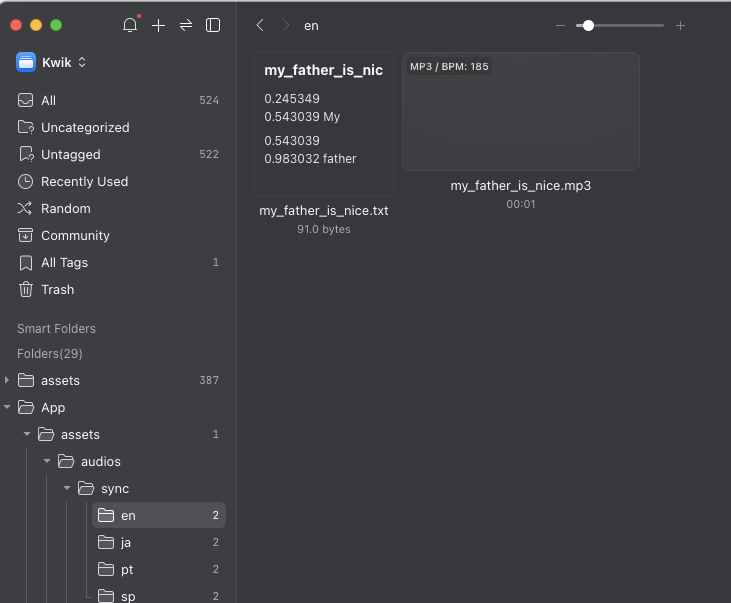Go forward with the right chevron
The height and width of the screenshot is (603, 731).
click(x=286, y=25)
